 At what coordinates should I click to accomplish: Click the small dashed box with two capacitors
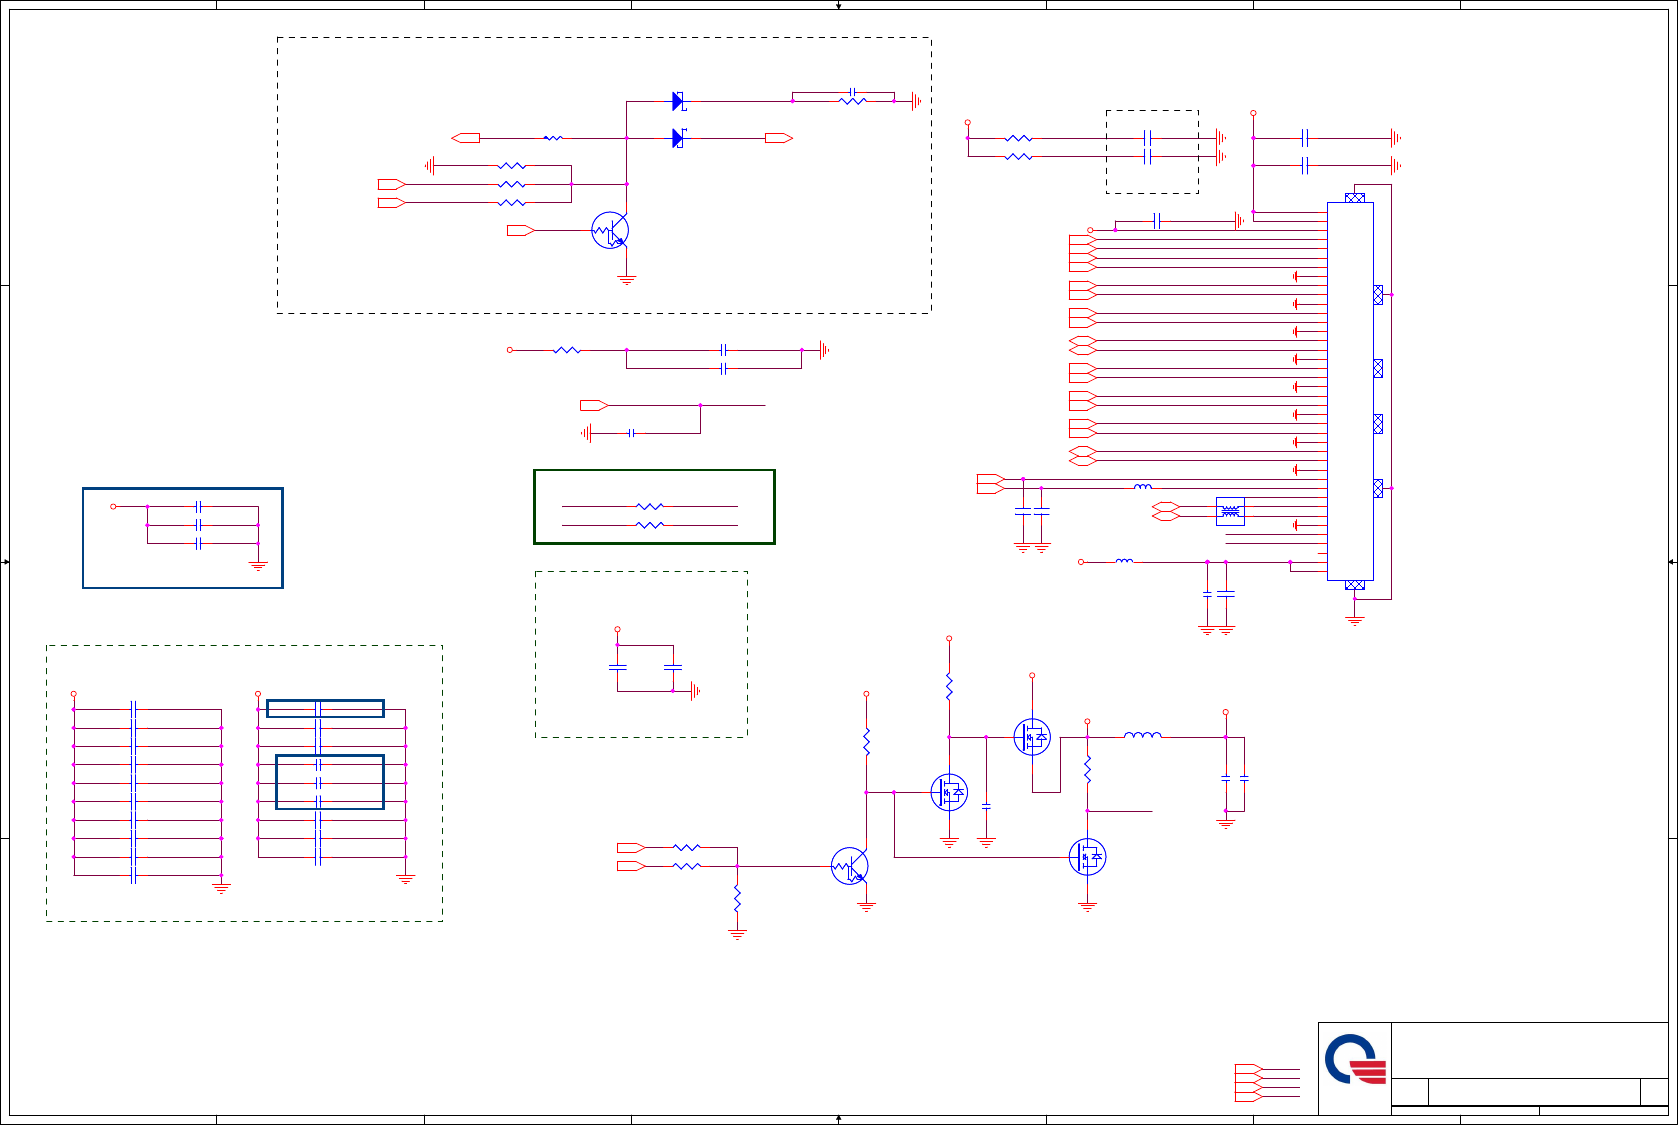pos(641,654)
